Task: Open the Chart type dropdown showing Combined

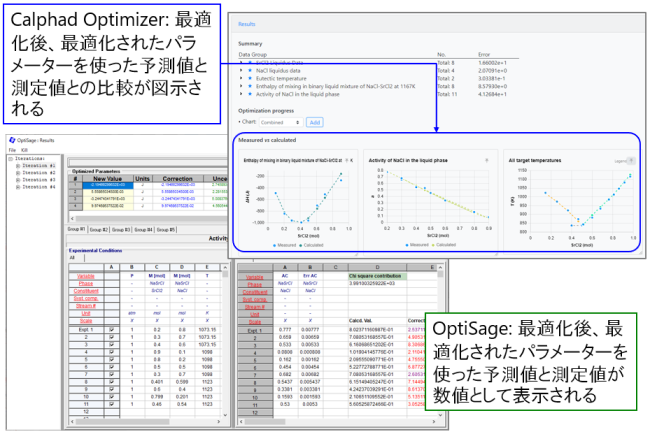Action: (x=280, y=122)
